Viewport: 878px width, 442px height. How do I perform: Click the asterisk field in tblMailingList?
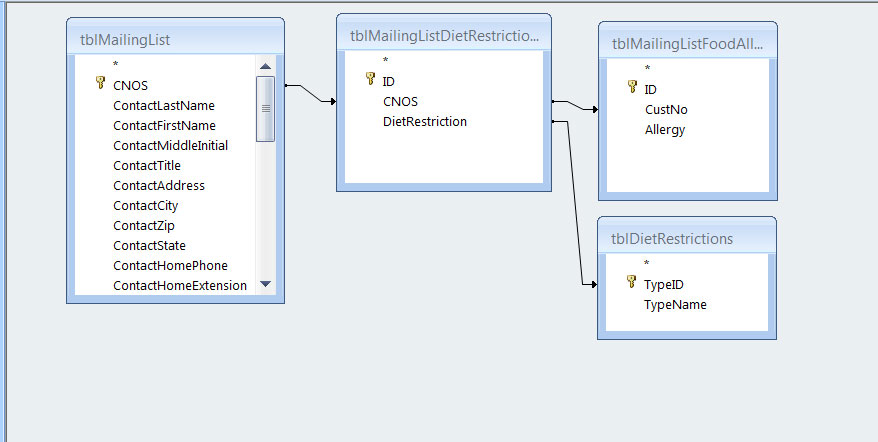tap(115, 65)
